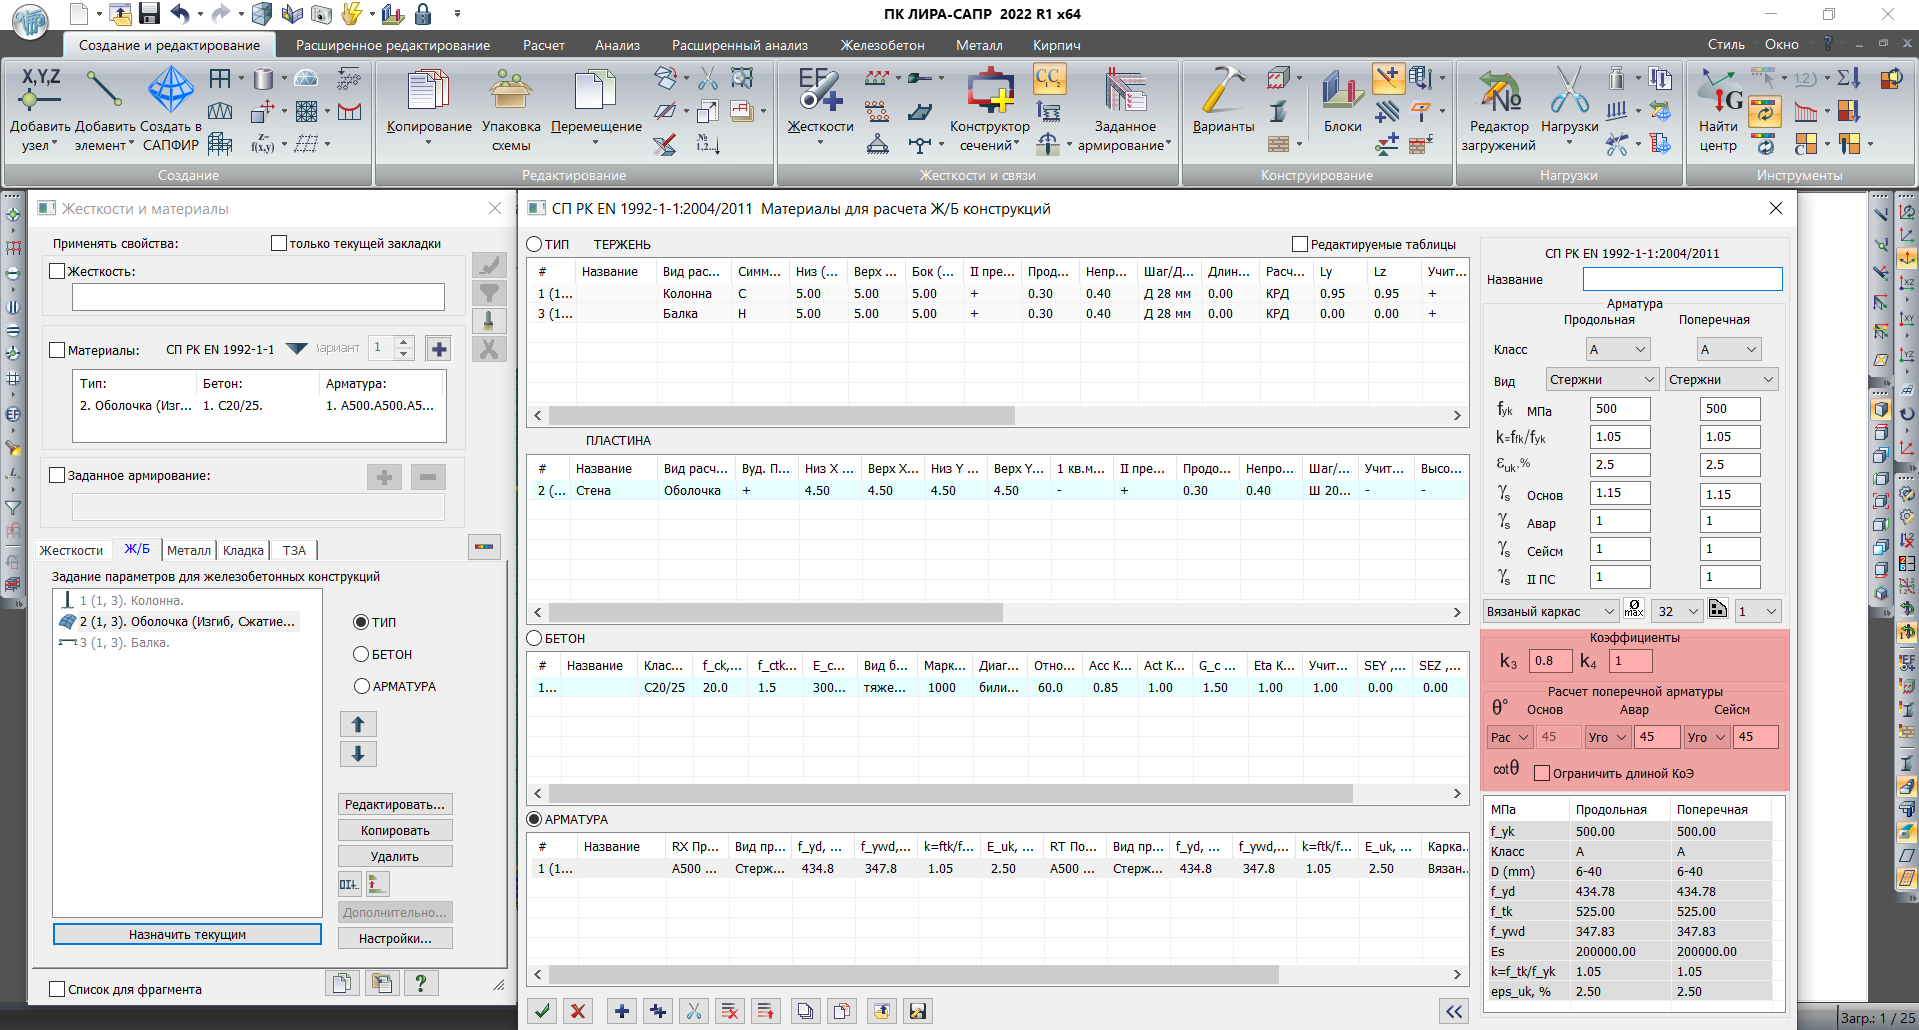Check the Ограничить длиной КоЭ checkbox
Viewport: 1919px width, 1030px height.
[1542, 773]
